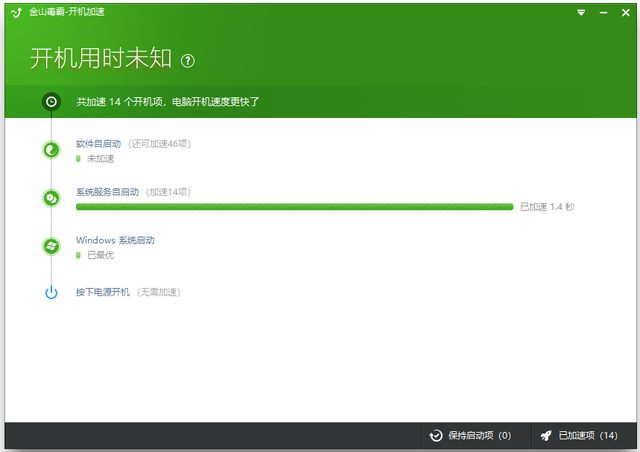Viewport: 640px width, 452px height.
Task: Click the clock icon on the summary bar
Action: pos(51,101)
